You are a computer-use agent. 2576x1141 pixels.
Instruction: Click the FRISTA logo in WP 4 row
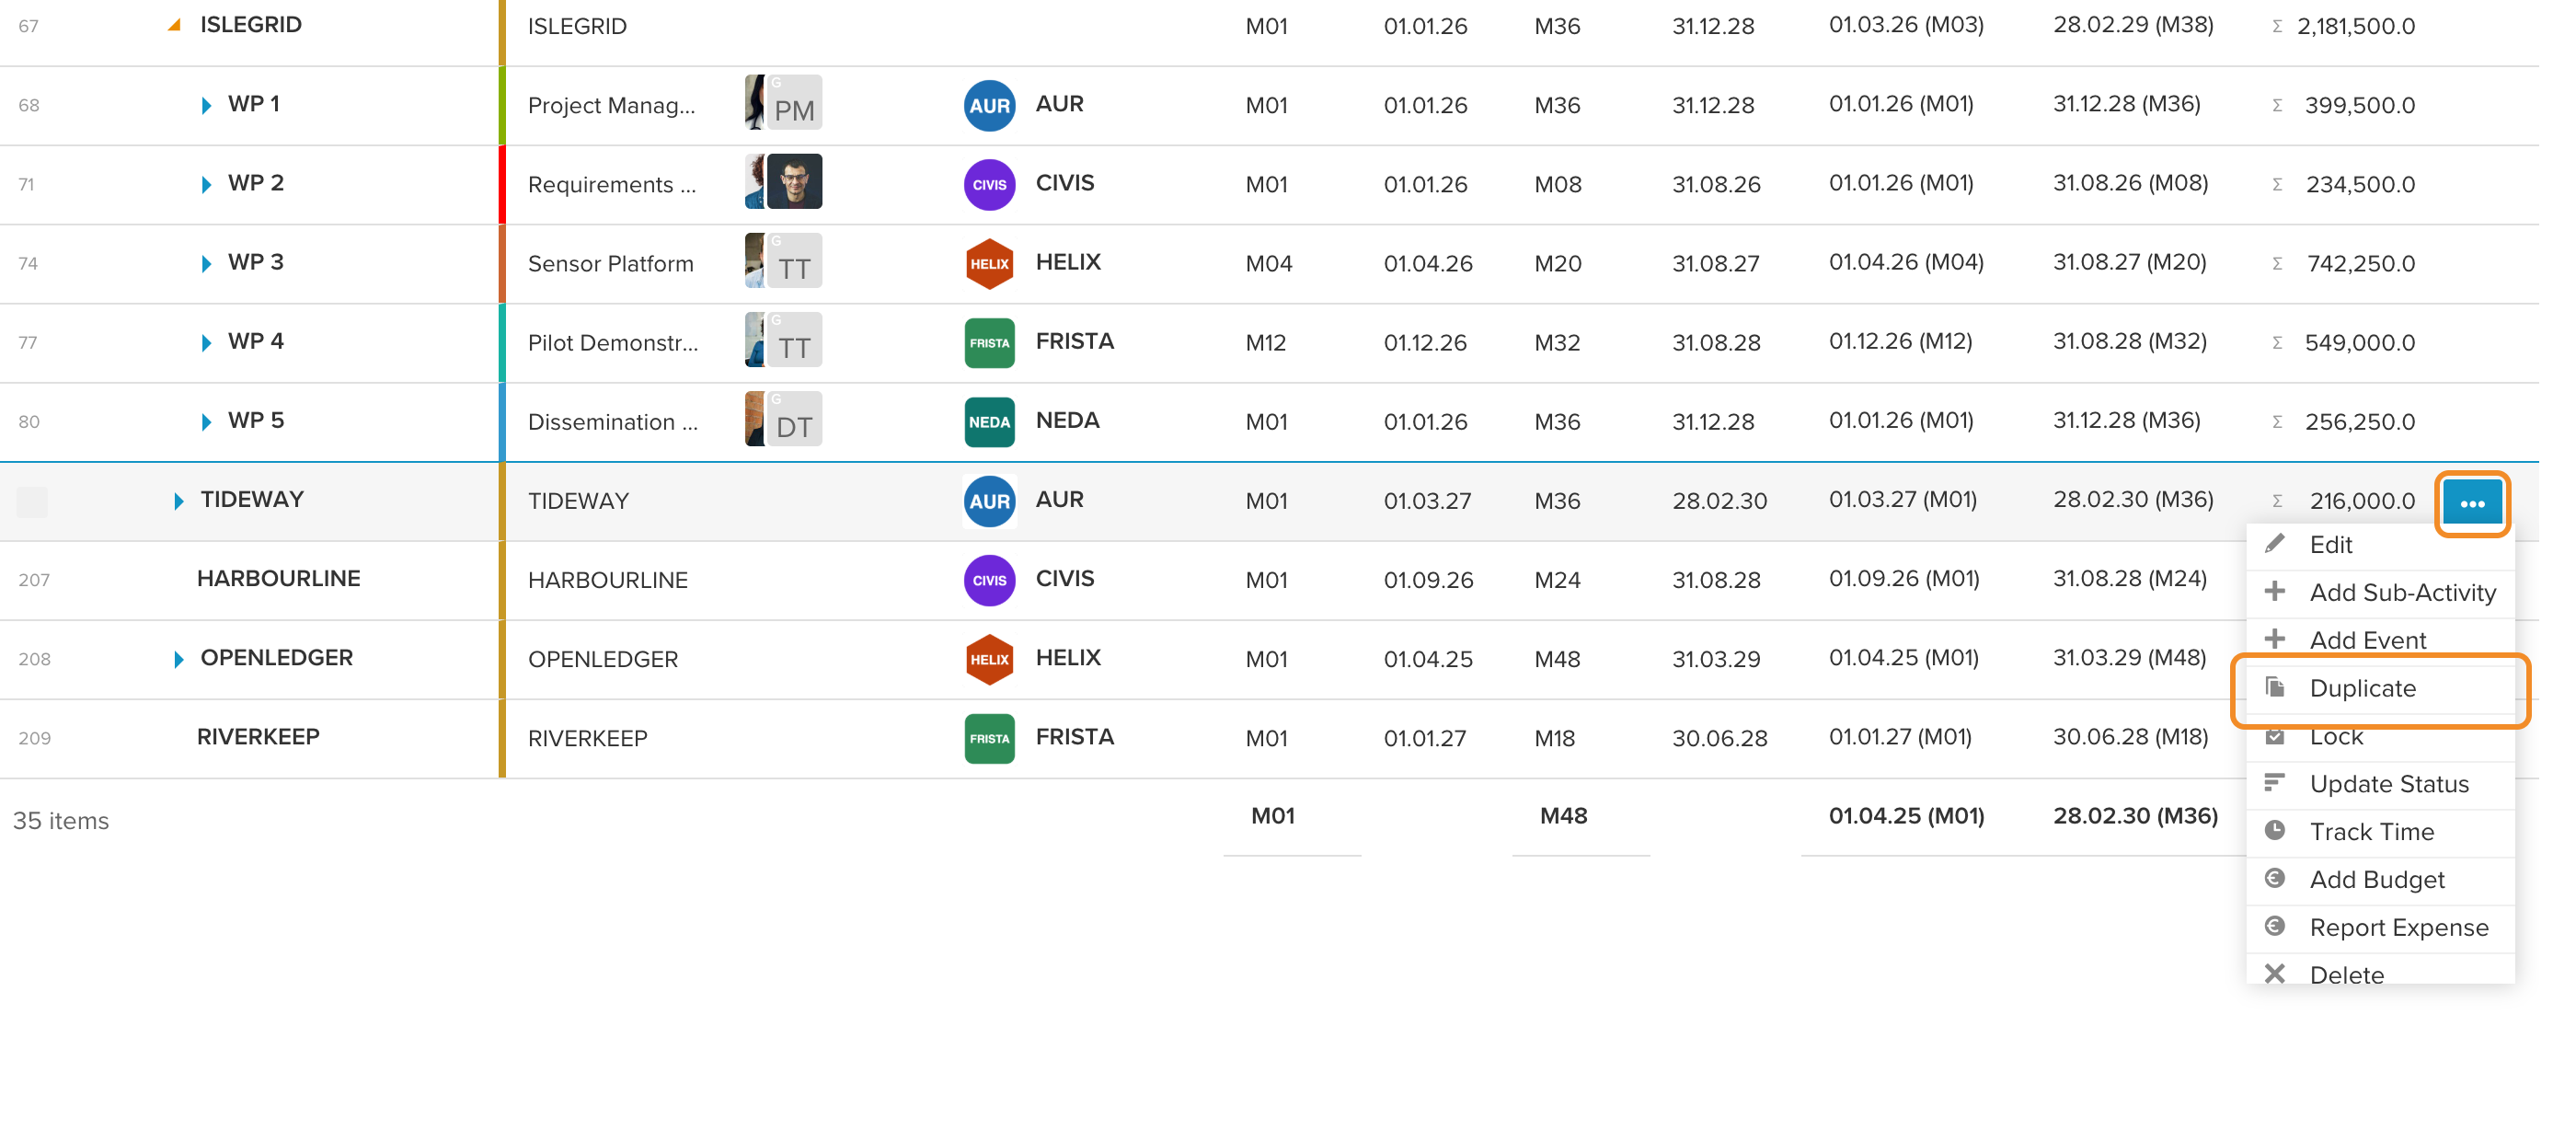click(x=989, y=342)
